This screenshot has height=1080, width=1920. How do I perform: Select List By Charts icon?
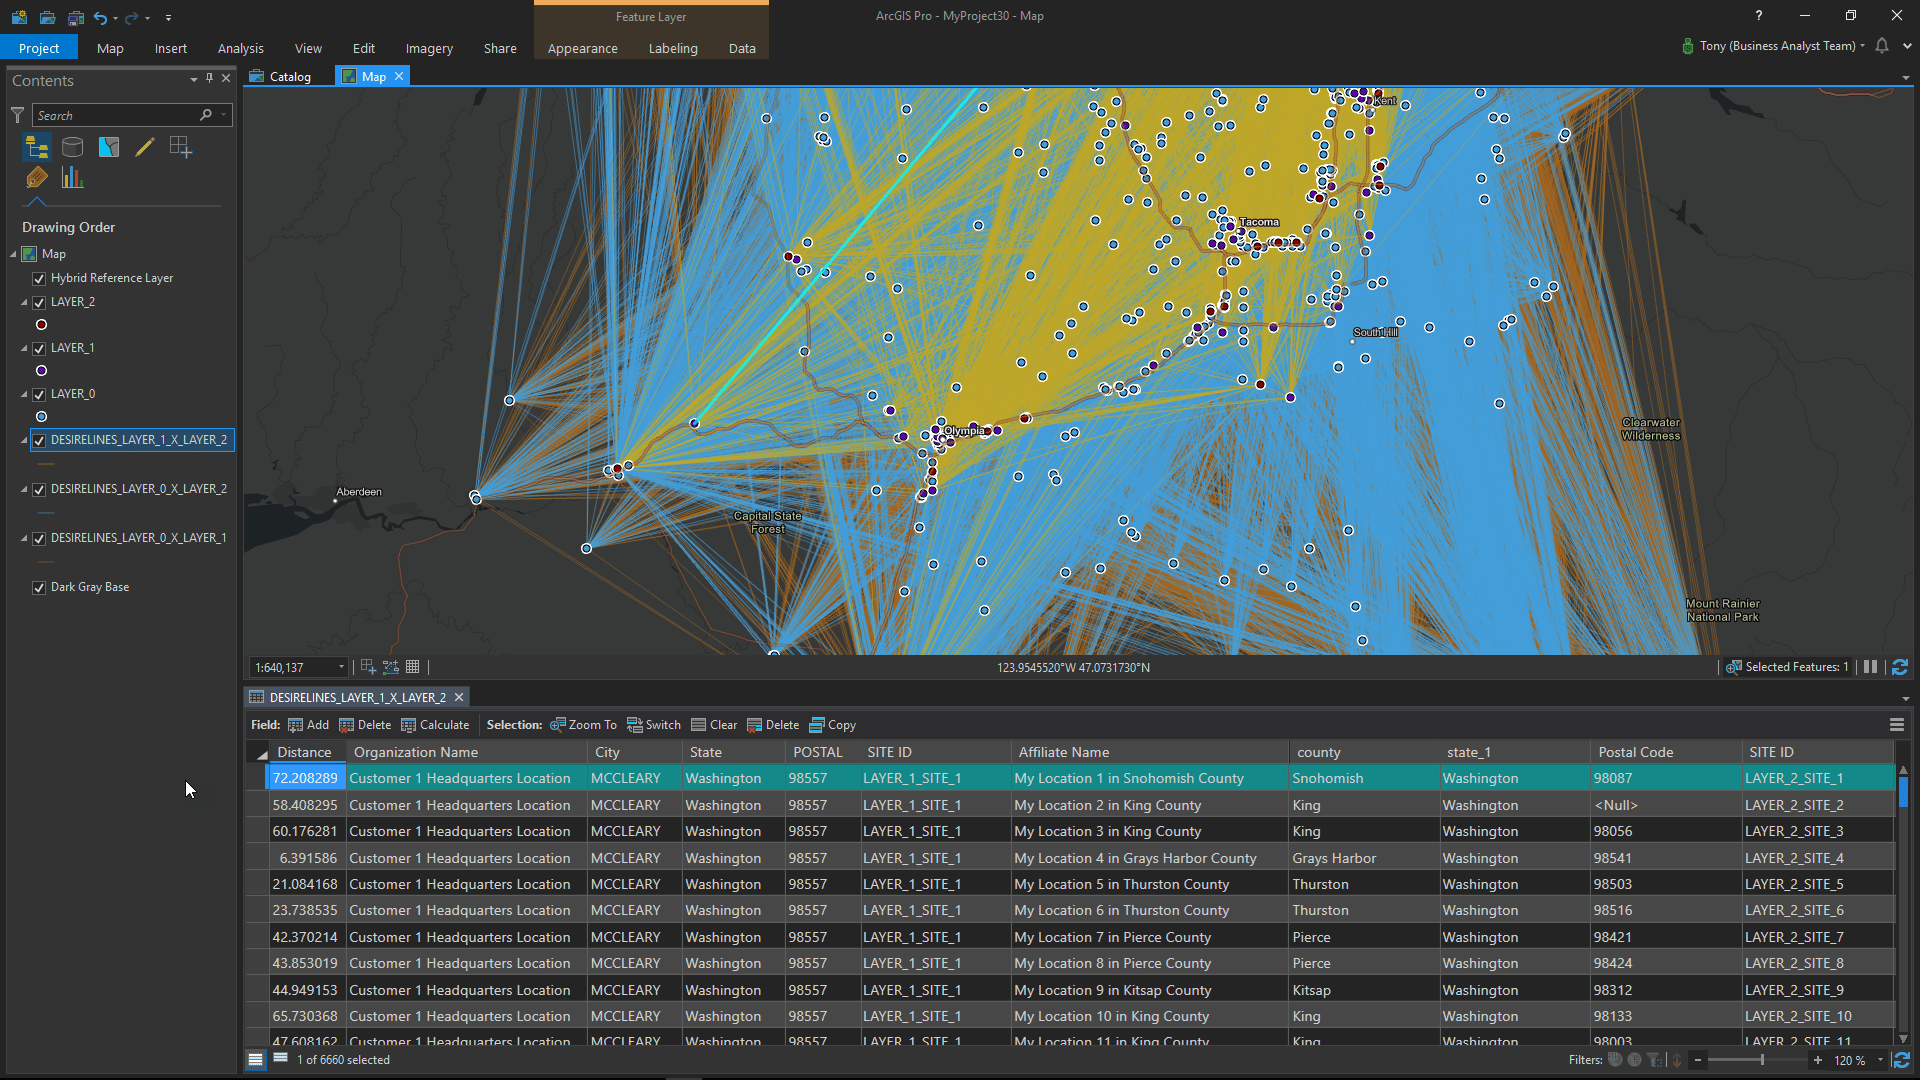(x=73, y=178)
